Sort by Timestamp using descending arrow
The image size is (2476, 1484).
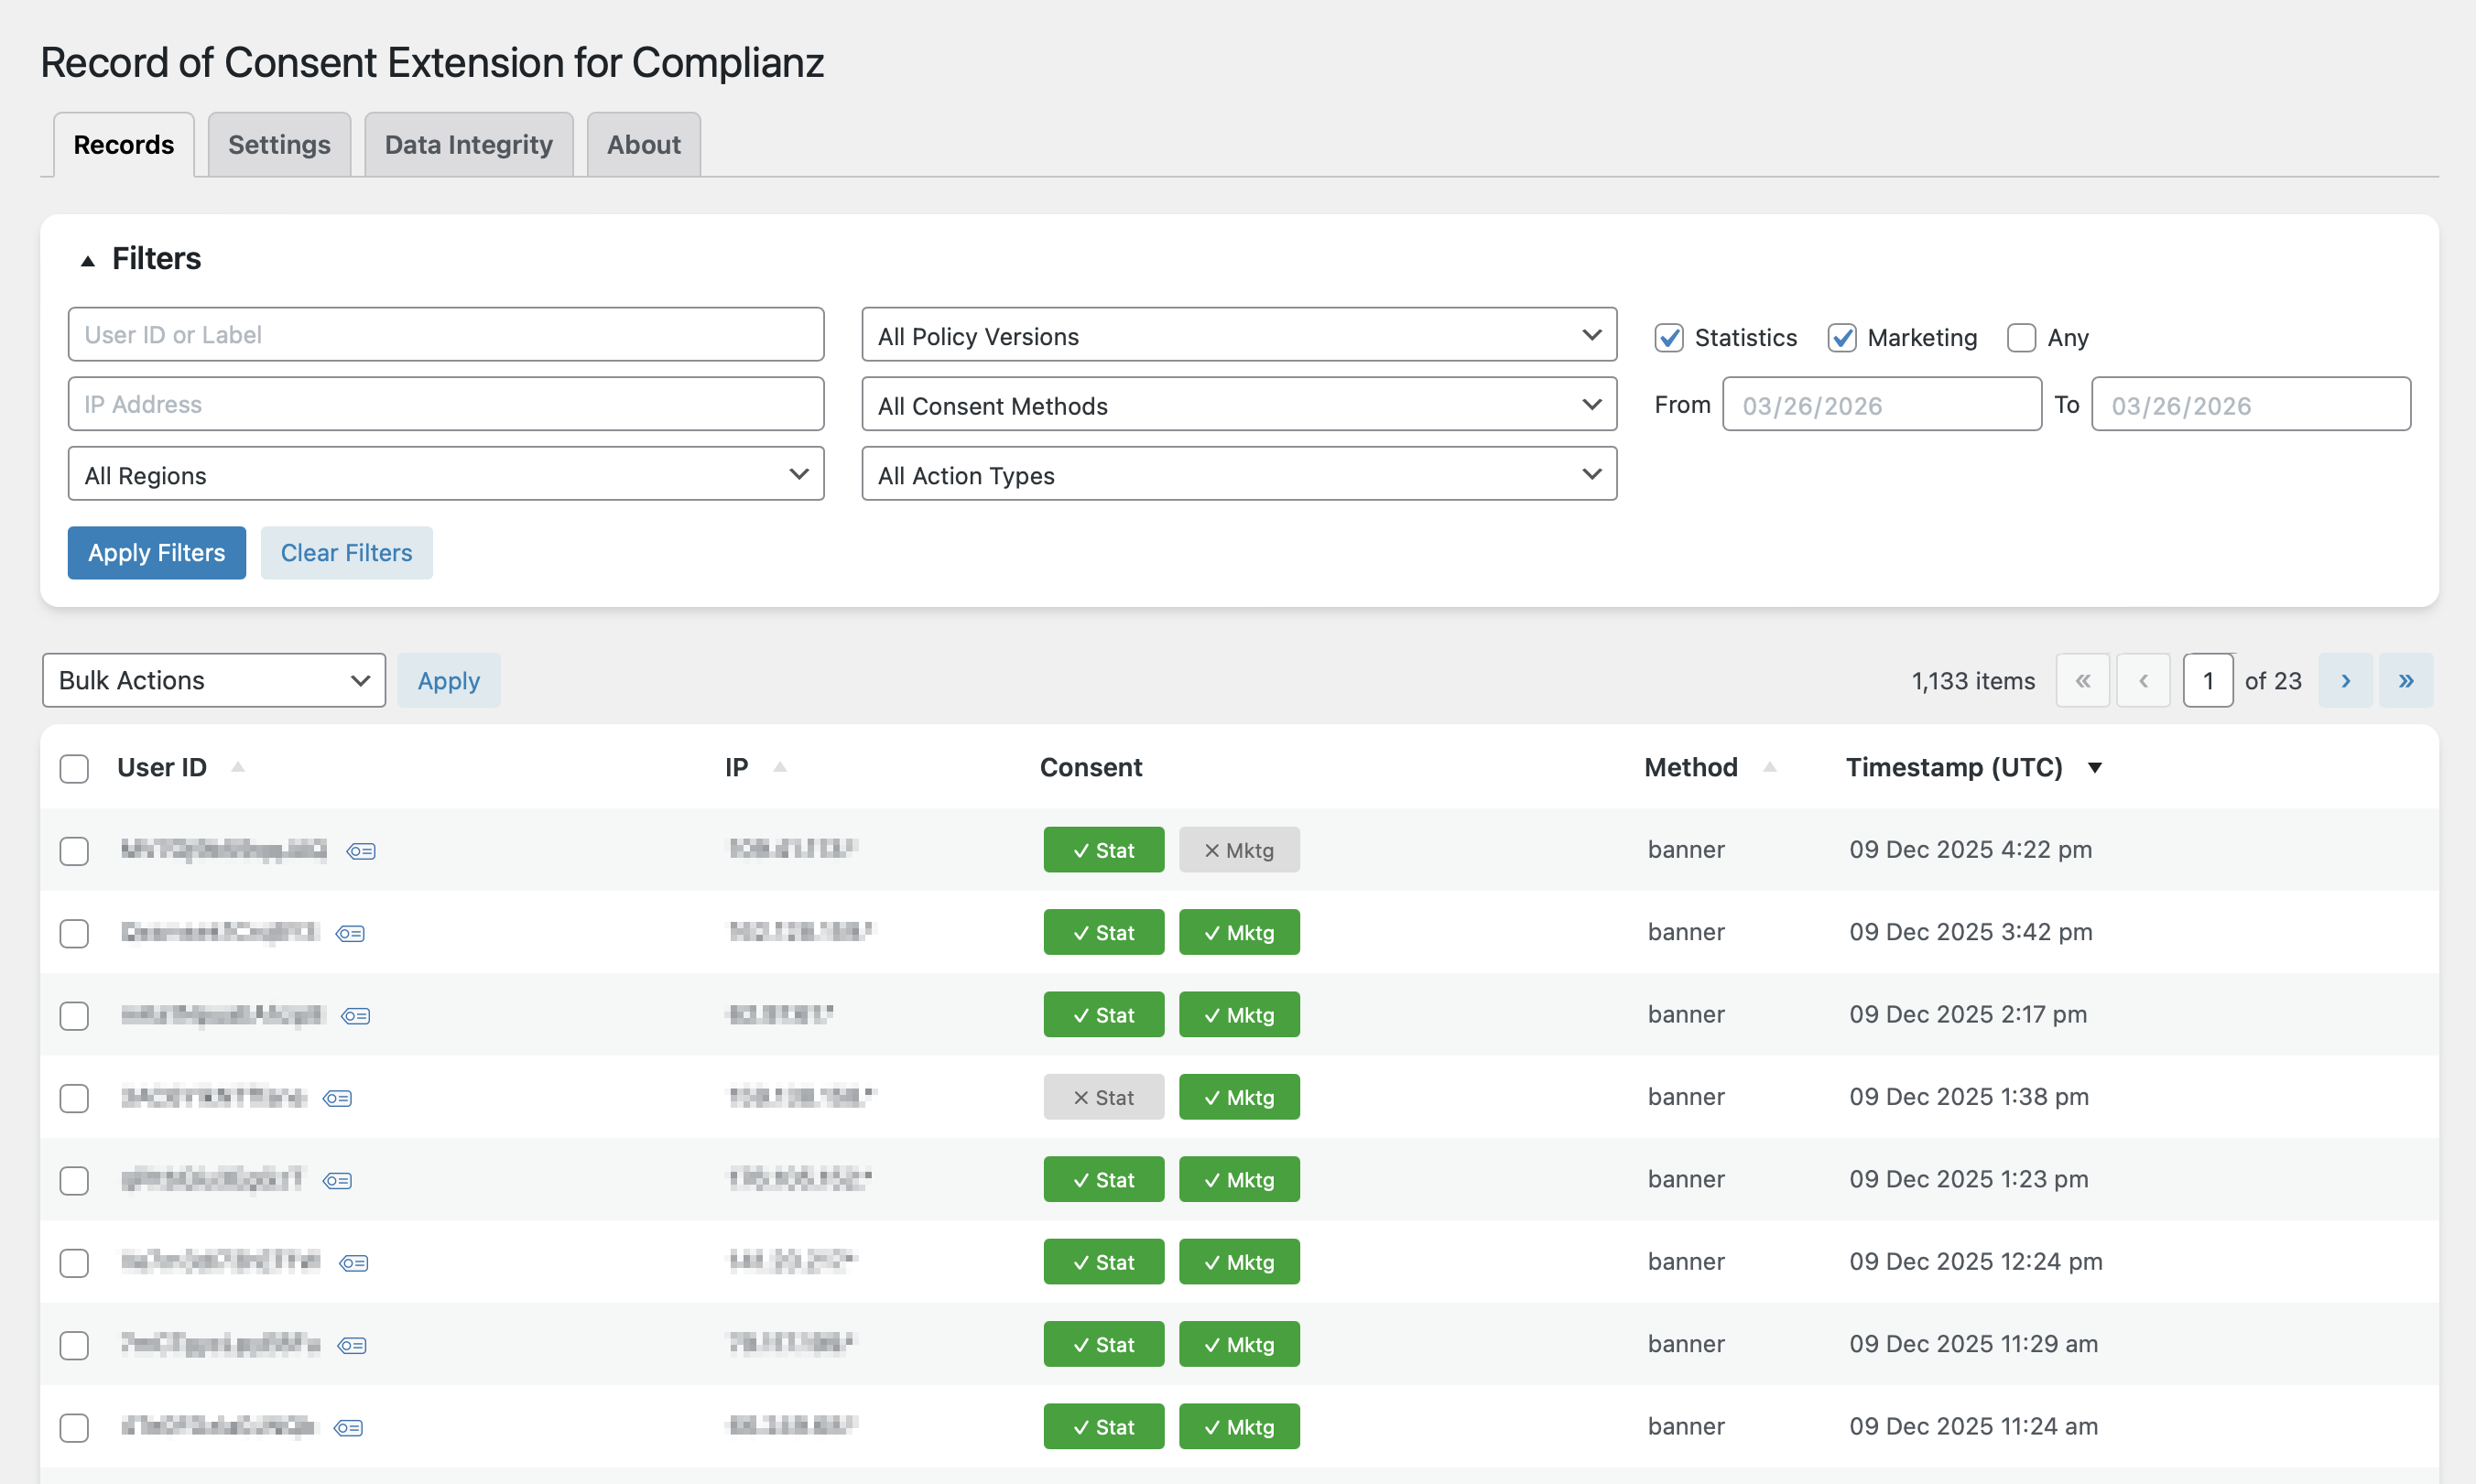tap(2094, 767)
